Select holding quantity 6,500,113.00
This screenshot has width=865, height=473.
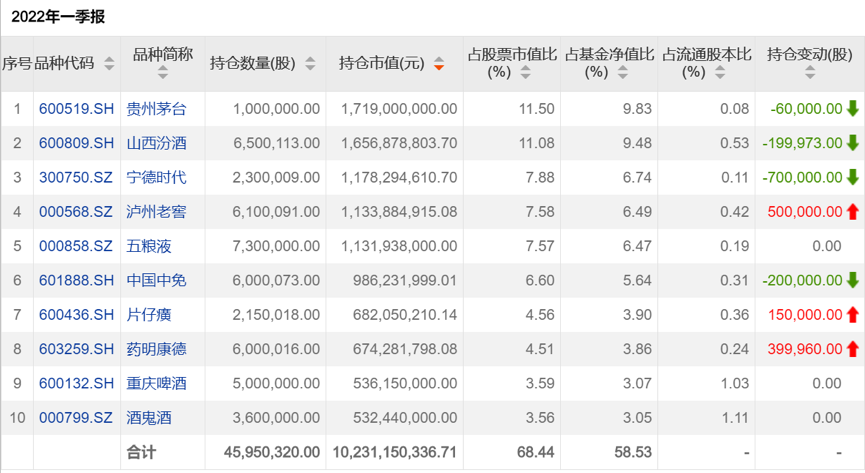276,143
